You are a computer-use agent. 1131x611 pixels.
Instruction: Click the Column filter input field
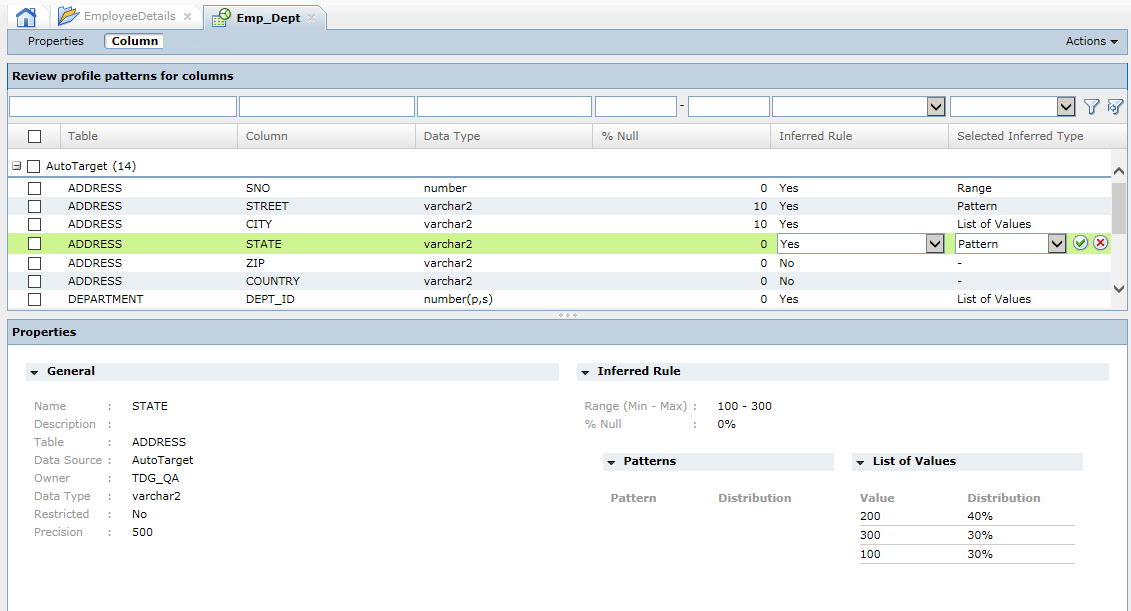pos(327,107)
